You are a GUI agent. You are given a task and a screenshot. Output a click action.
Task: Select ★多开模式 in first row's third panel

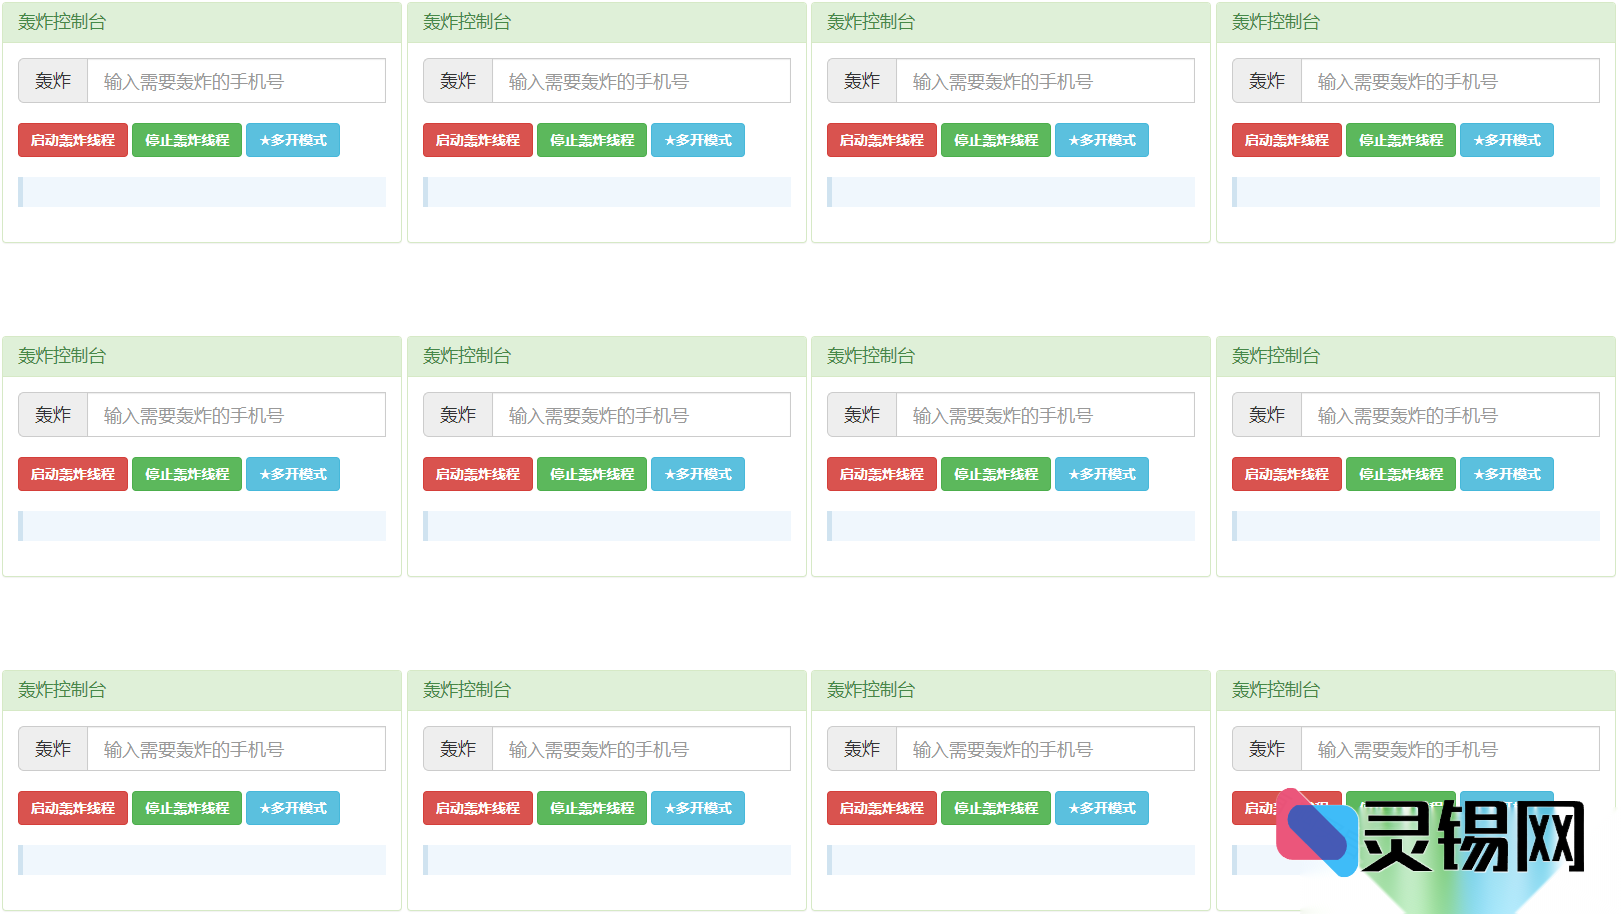(x=1102, y=140)
